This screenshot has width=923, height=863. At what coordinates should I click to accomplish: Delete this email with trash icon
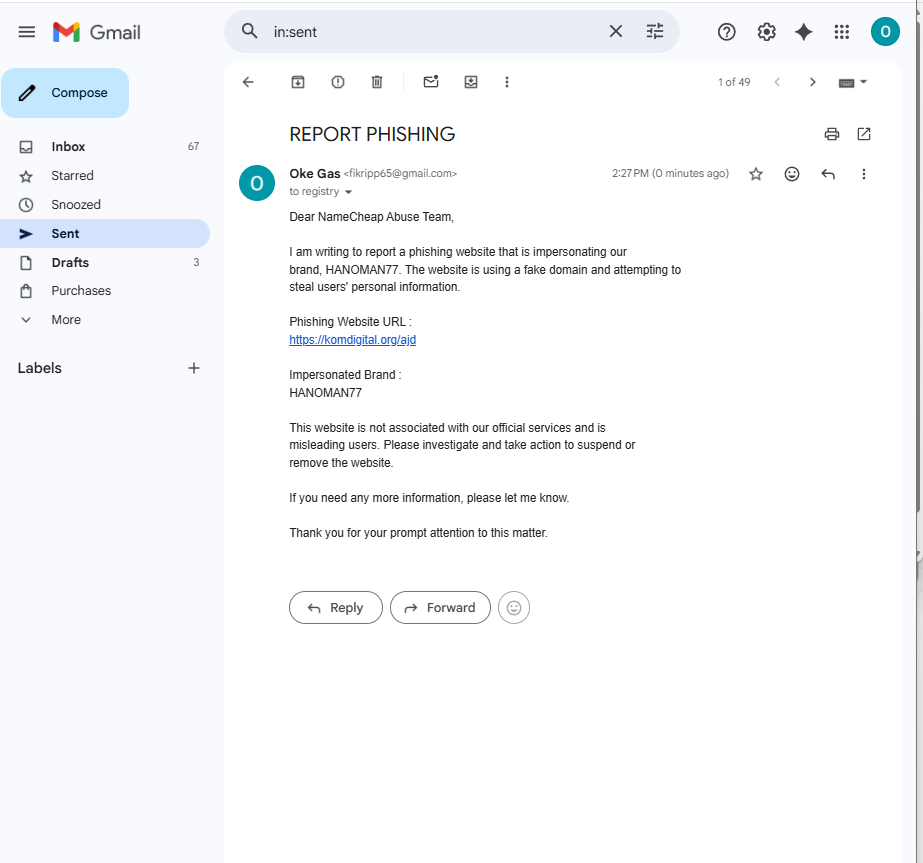coord(377,82)
